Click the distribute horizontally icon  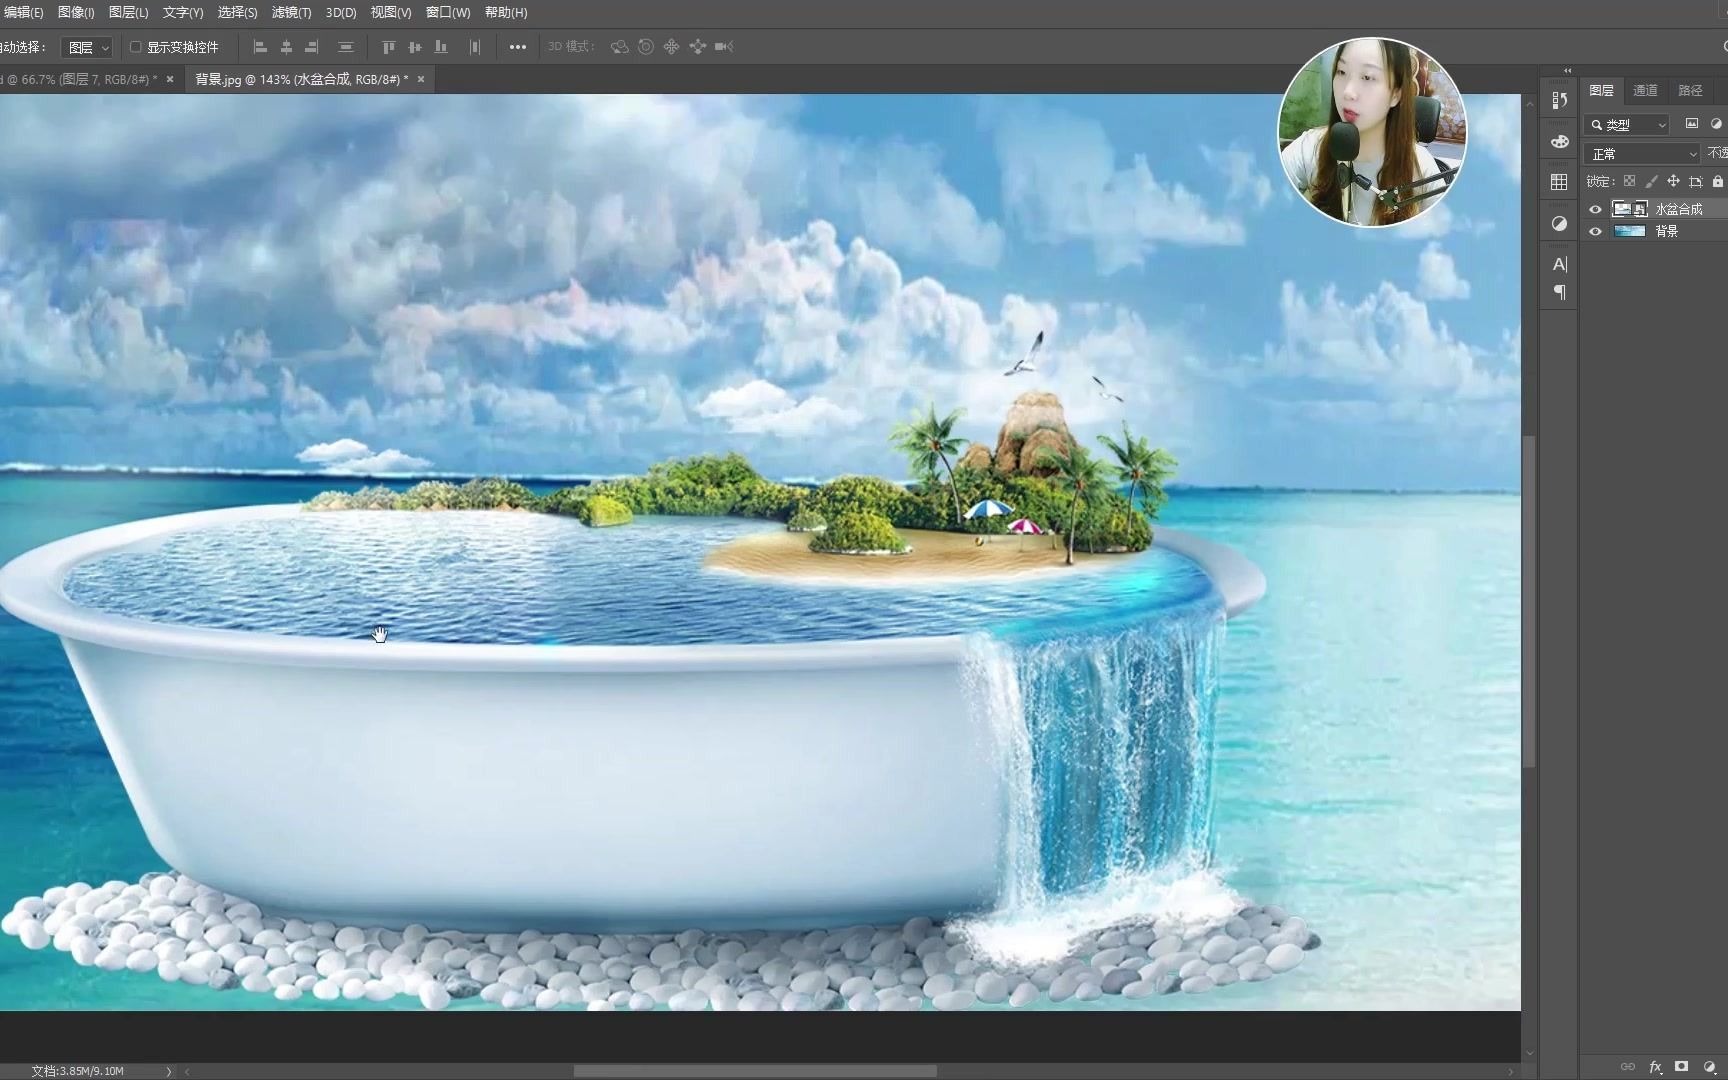click(475, 47)
